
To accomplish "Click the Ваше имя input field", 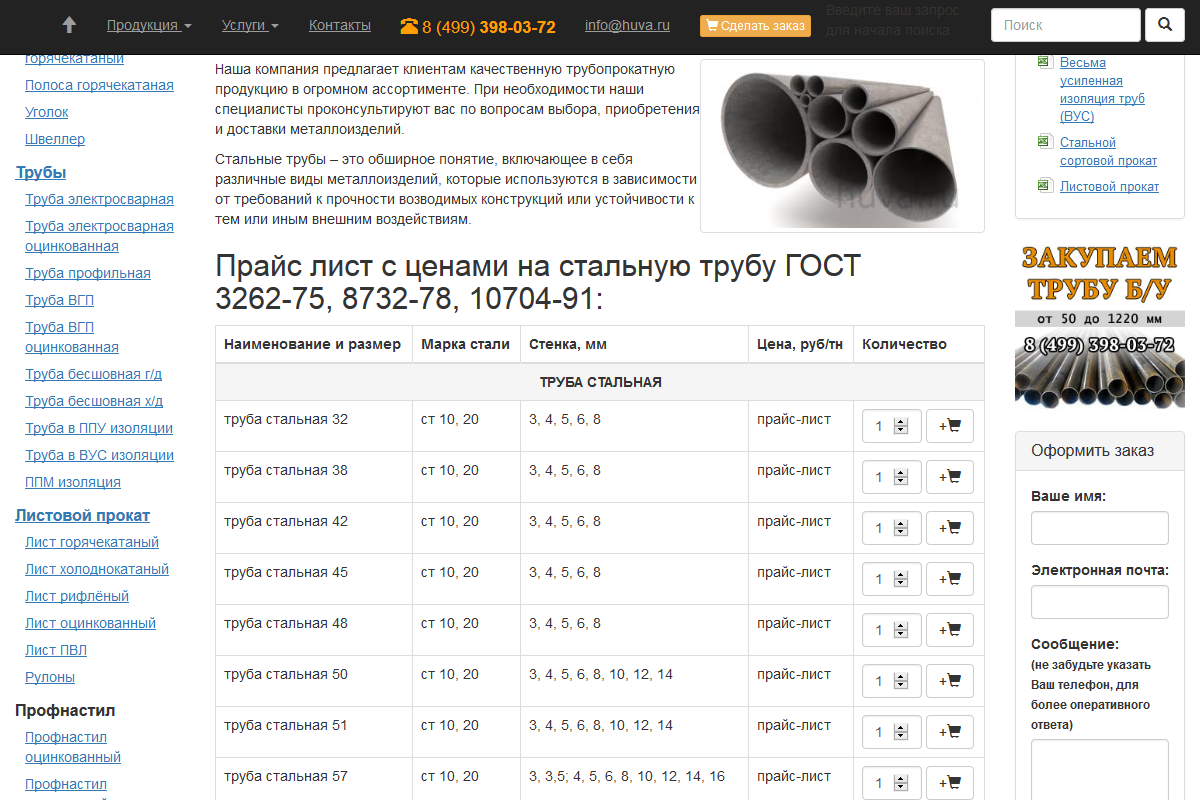I will pos(1099,528).
